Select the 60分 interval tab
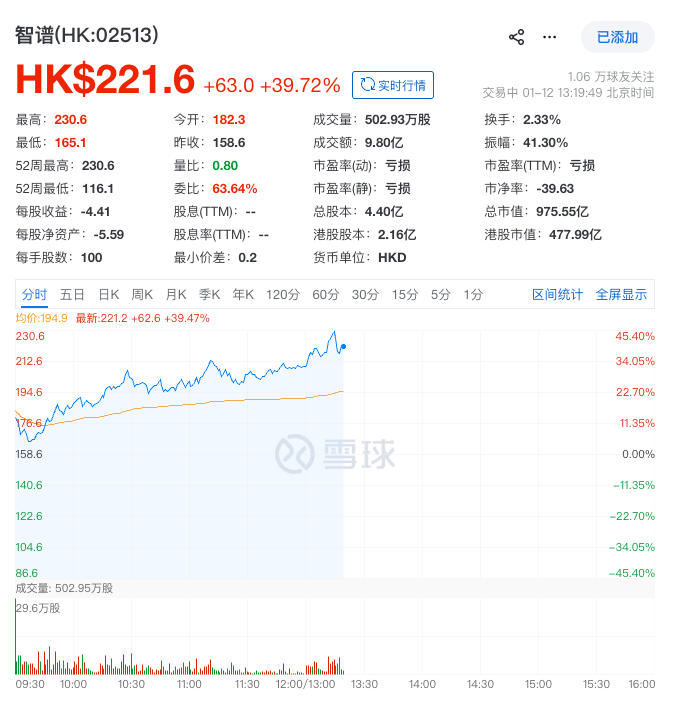Viewport: 681px width, 707px height. [x=326, y=294]
